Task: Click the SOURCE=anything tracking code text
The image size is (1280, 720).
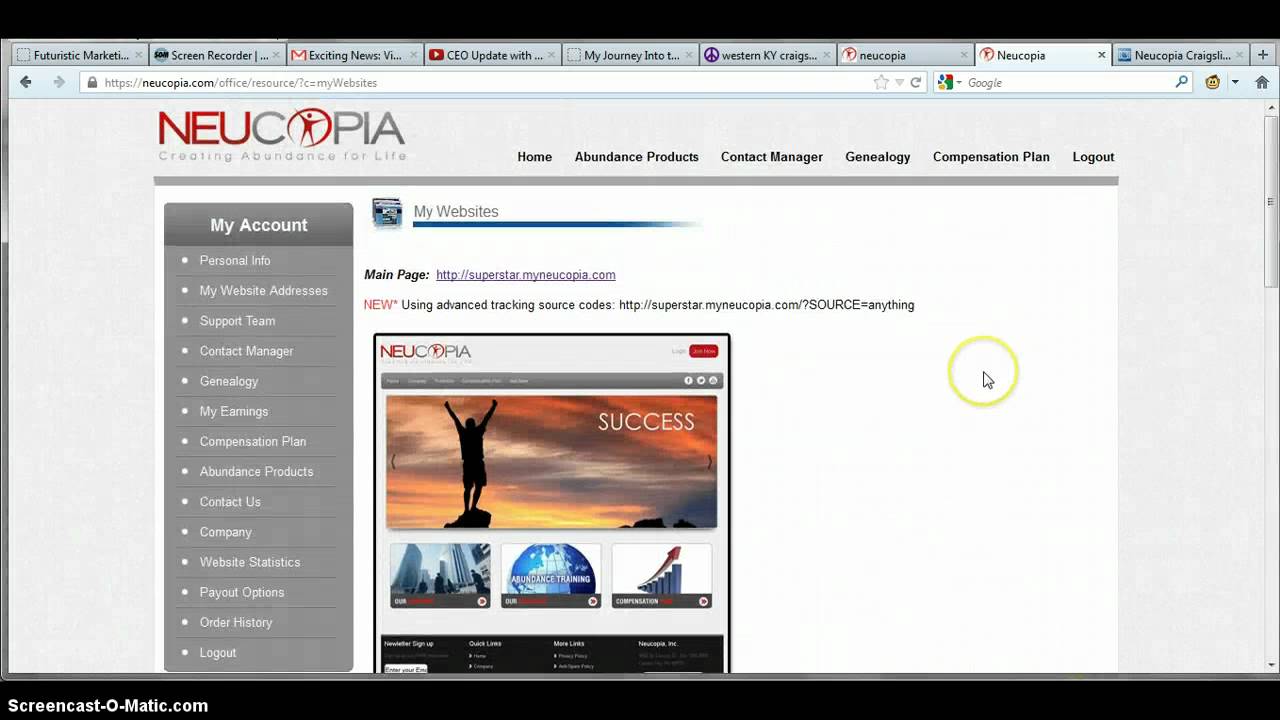Action: [766, 305]
